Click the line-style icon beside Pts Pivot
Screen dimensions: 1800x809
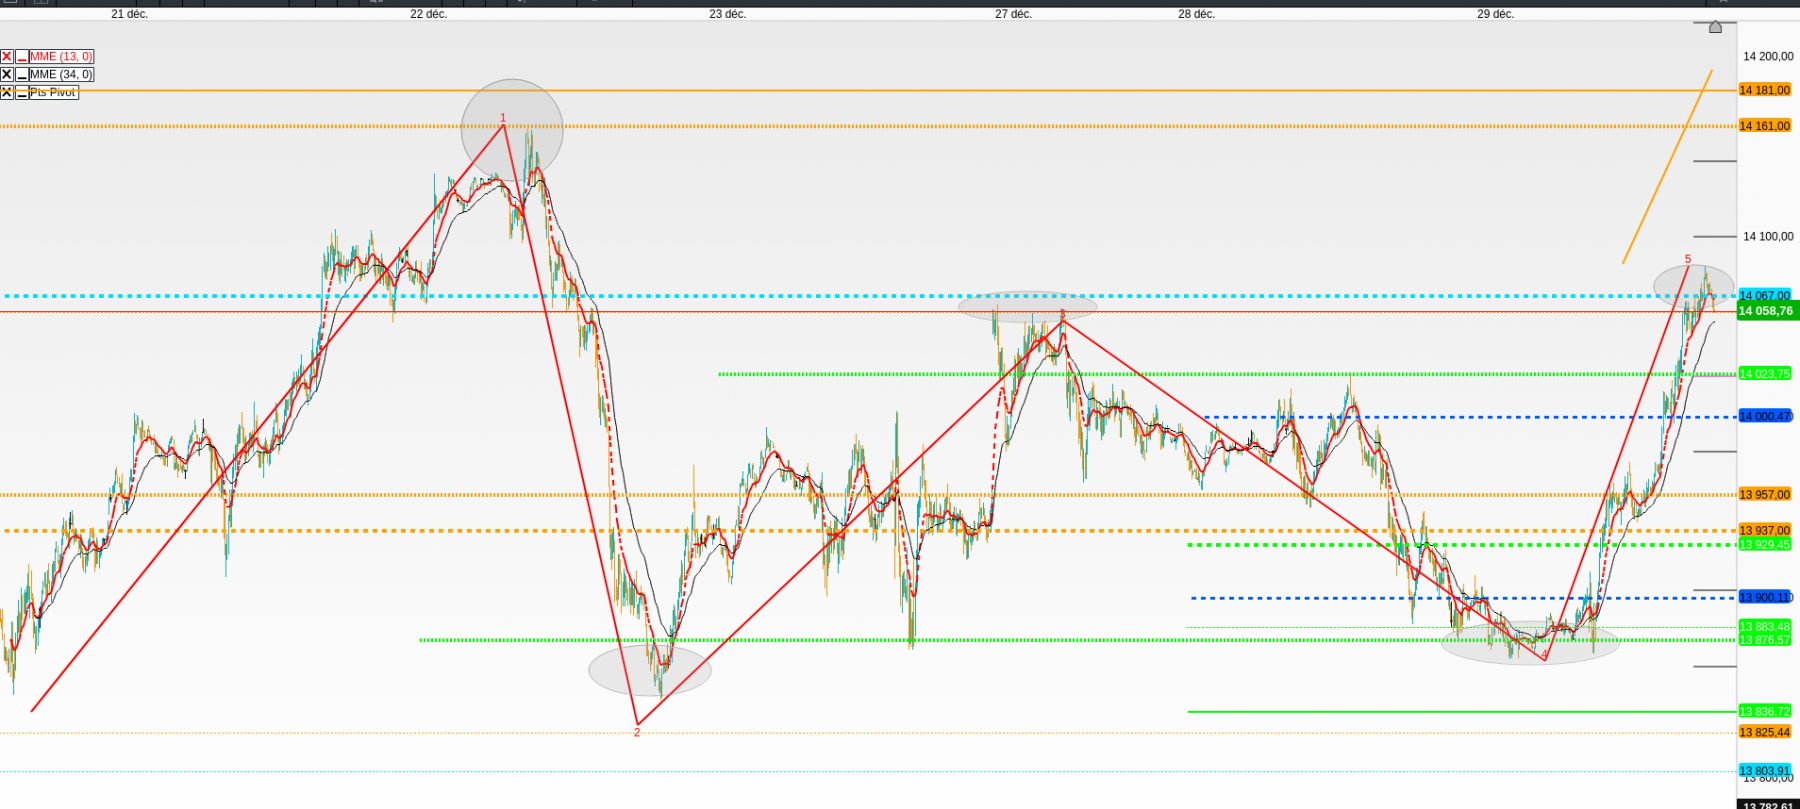coord(22,92)
